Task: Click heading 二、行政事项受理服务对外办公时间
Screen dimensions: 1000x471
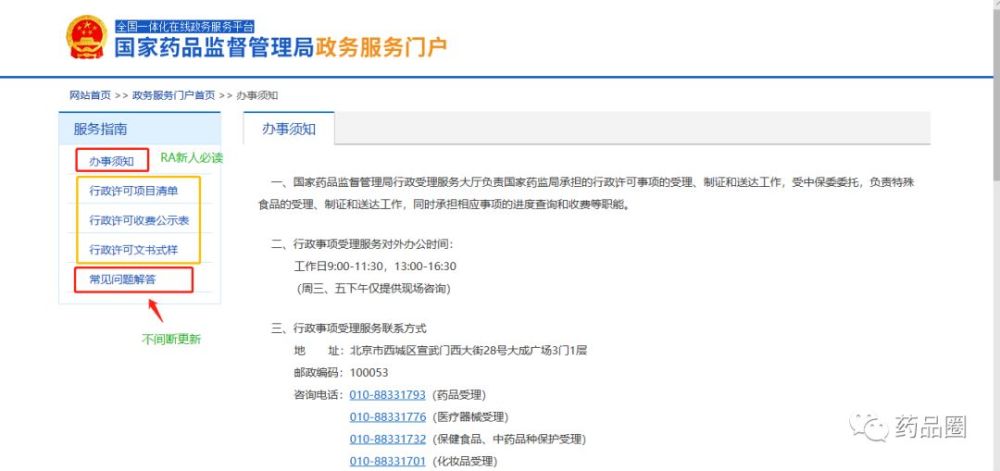Action: (x=362, y=244)
